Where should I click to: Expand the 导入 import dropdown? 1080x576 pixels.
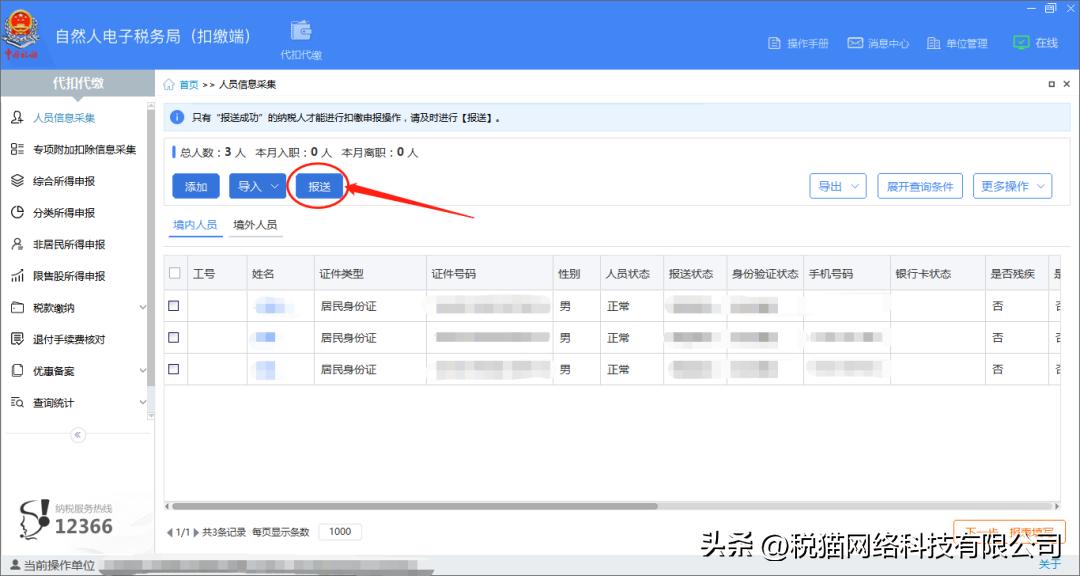pyautogui.click(x=257, y=186)
